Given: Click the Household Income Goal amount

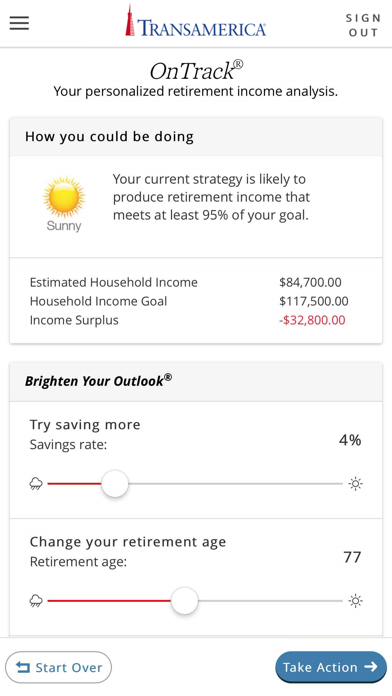Looking at the screenshot, I should [x=314, y=301].
